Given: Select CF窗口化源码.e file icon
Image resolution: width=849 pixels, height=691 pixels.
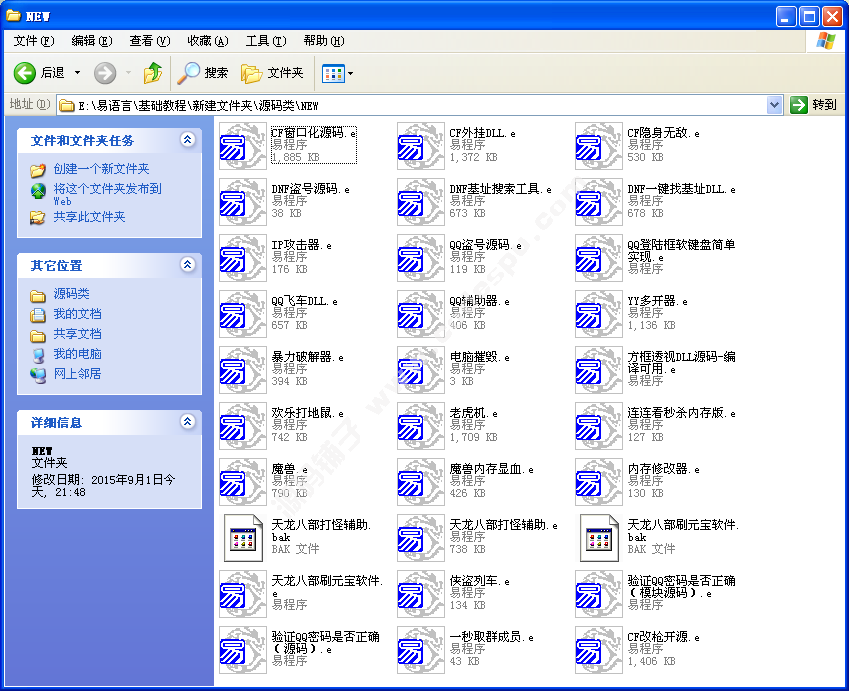Looking at the screenshot, I should point(243,146).
